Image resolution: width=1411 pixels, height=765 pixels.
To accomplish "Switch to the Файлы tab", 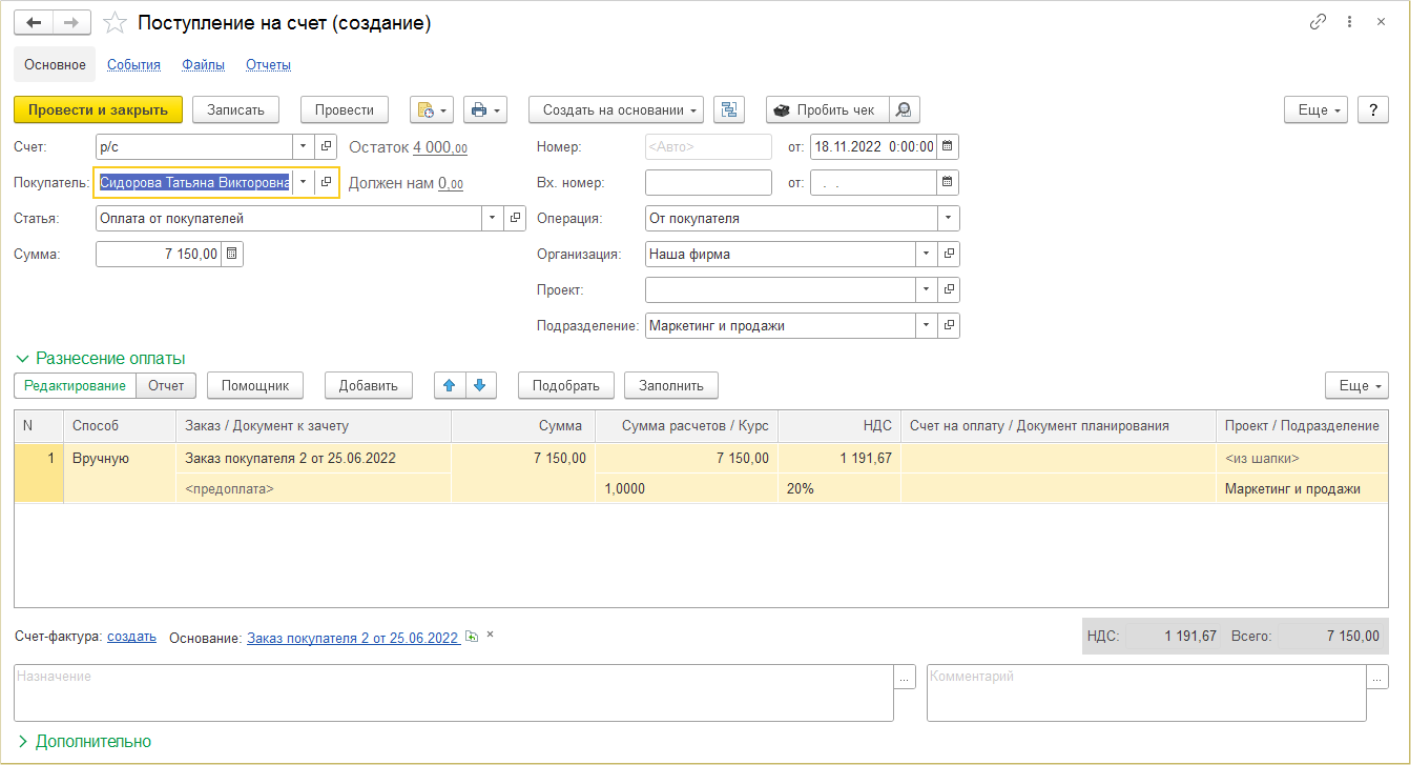I will (x=203, y=65).
